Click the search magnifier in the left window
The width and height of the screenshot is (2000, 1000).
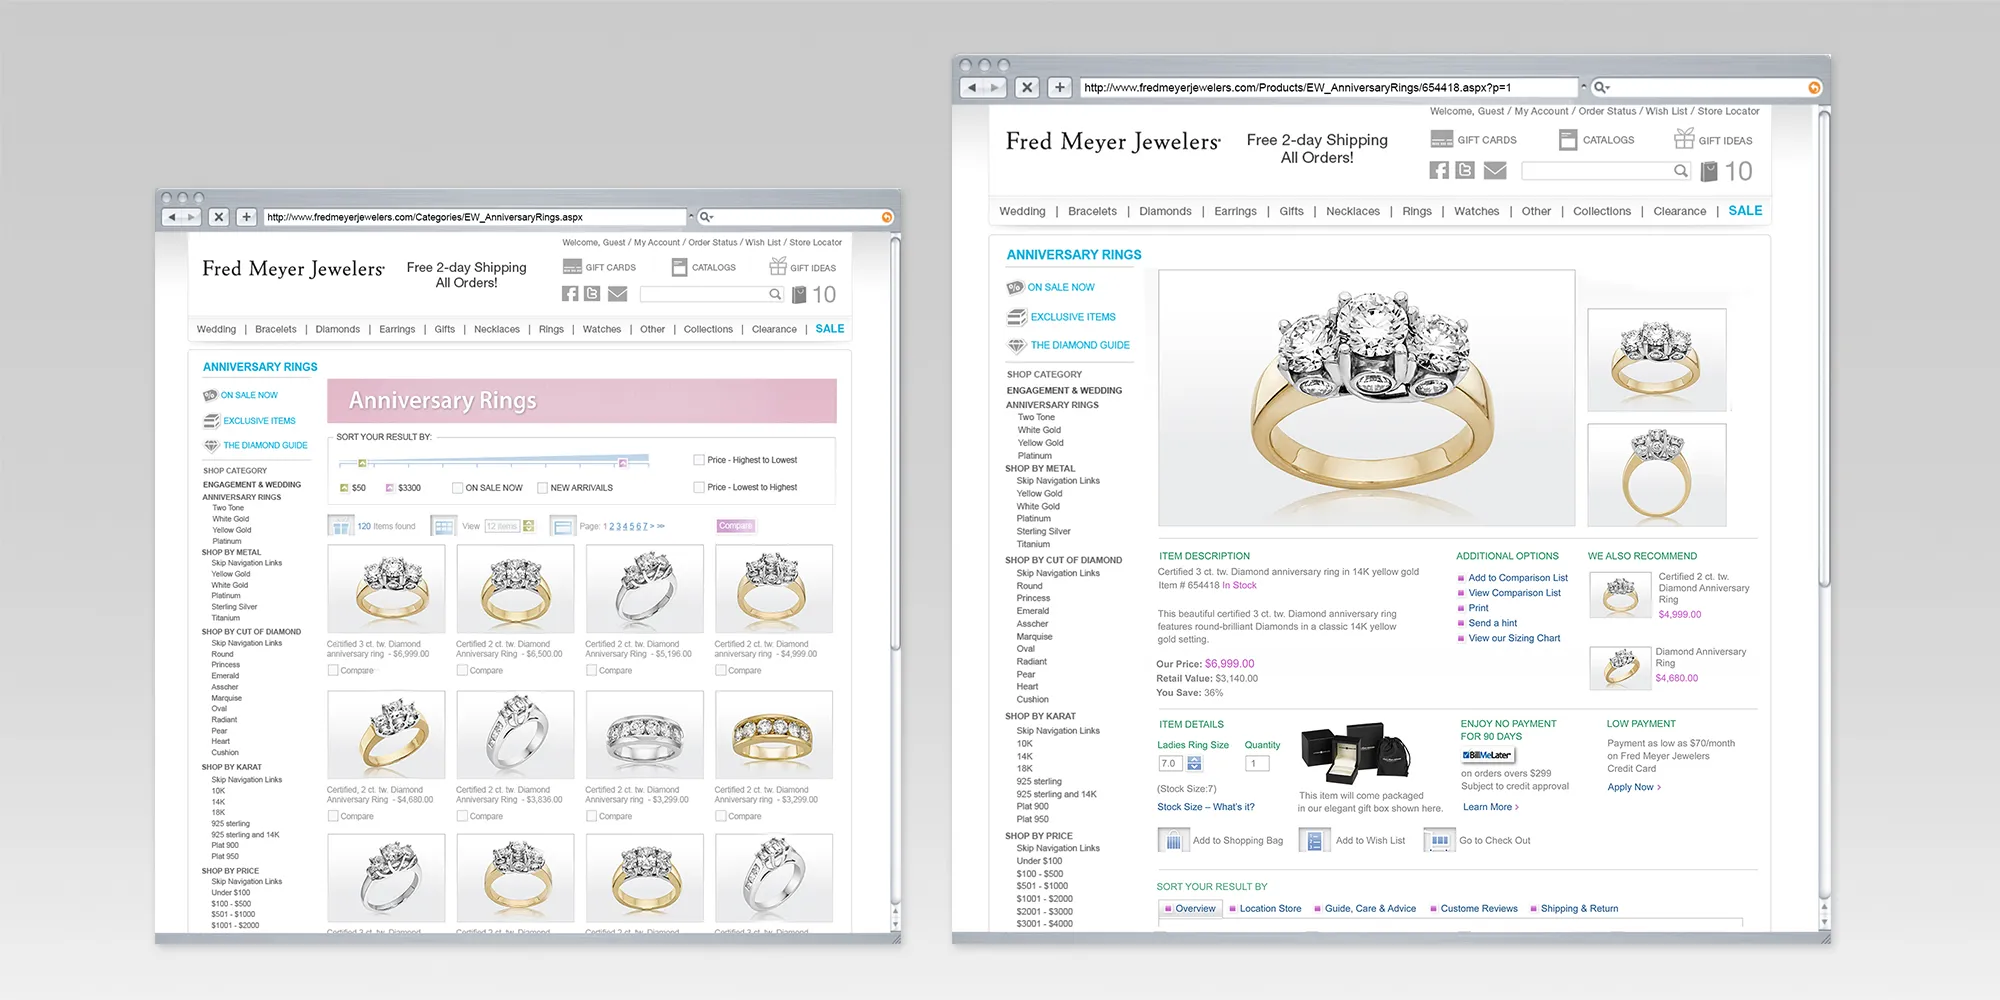tap(774, 294)
